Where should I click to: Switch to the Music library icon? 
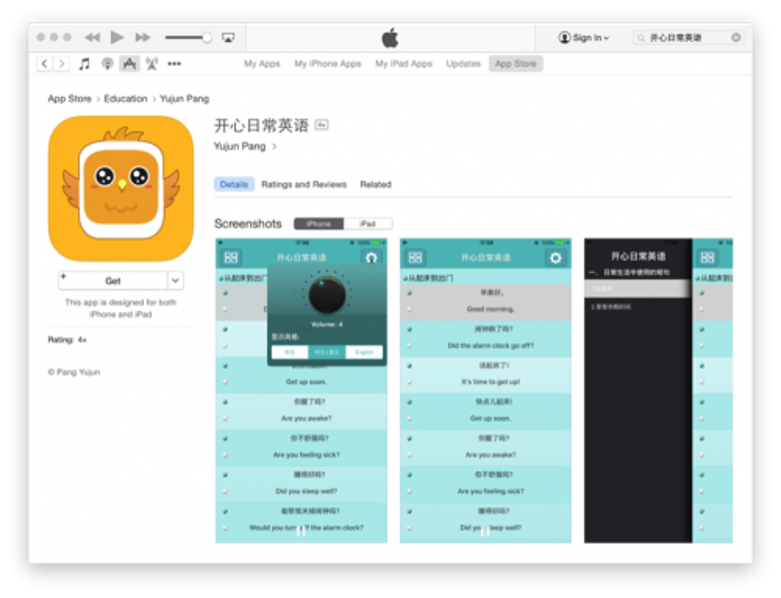click(85, 64)
